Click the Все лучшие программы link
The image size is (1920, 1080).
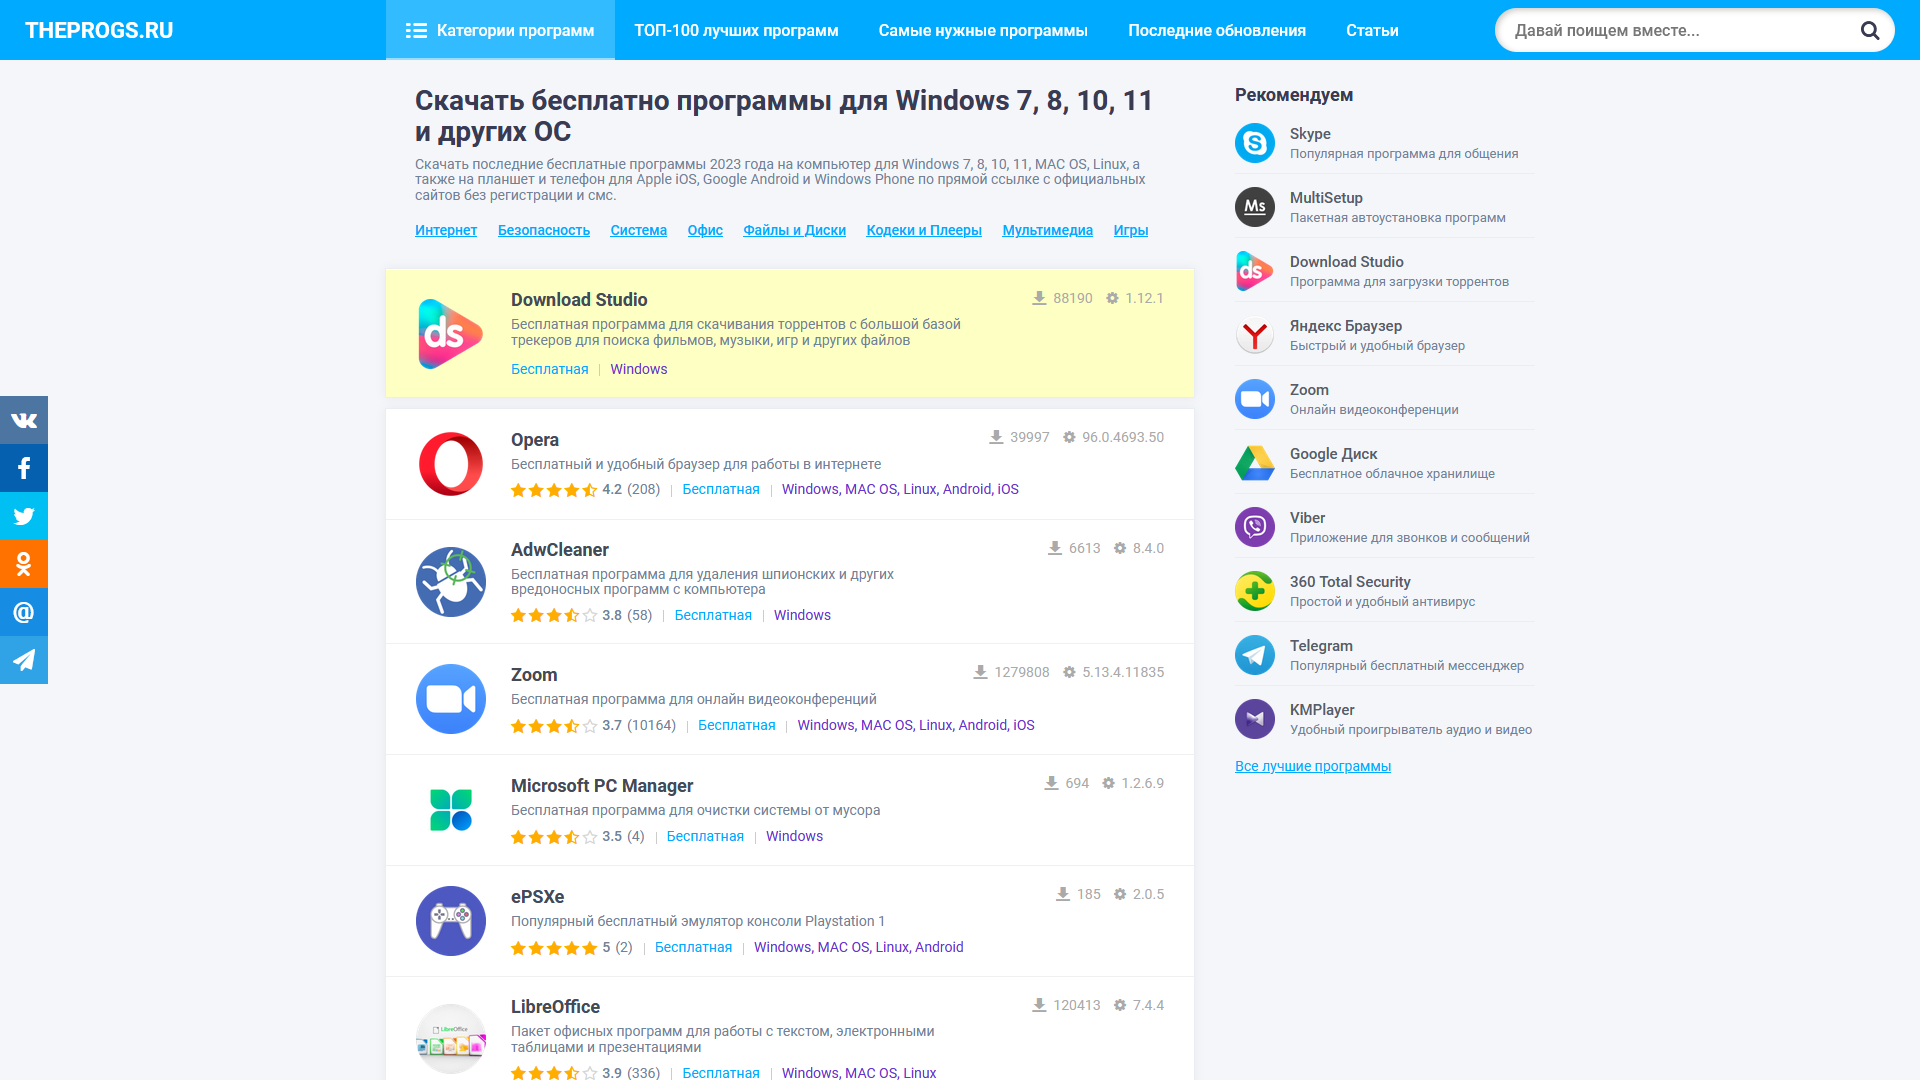click(1313, 766)
